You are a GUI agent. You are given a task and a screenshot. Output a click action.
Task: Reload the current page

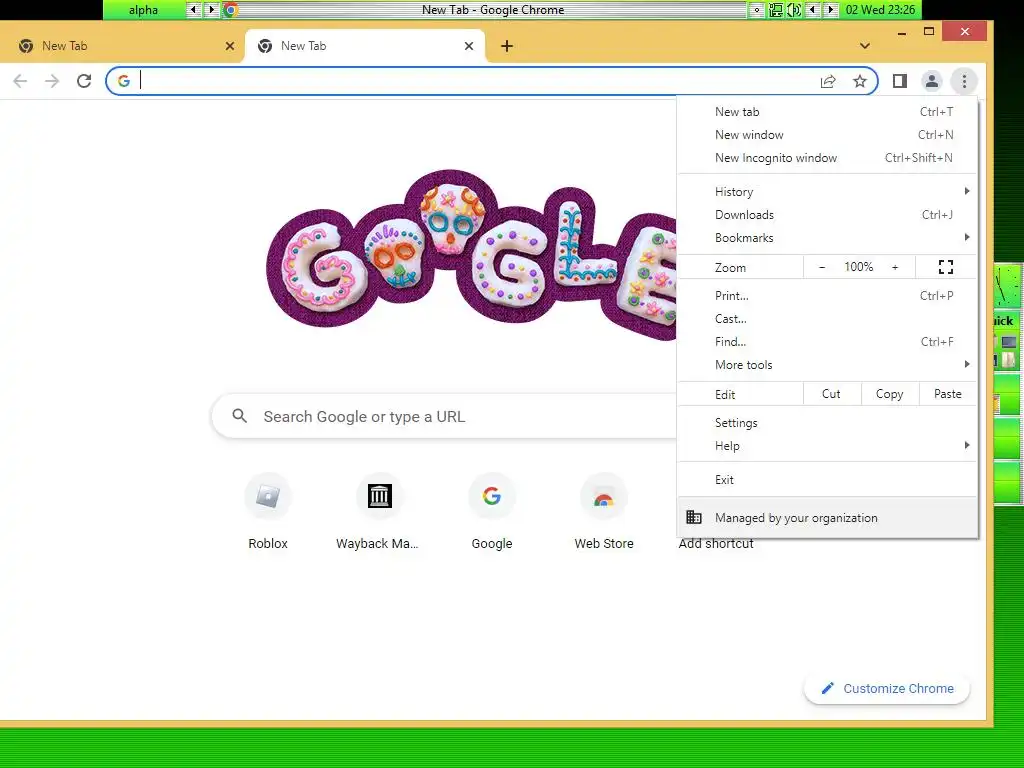point(84,81)
